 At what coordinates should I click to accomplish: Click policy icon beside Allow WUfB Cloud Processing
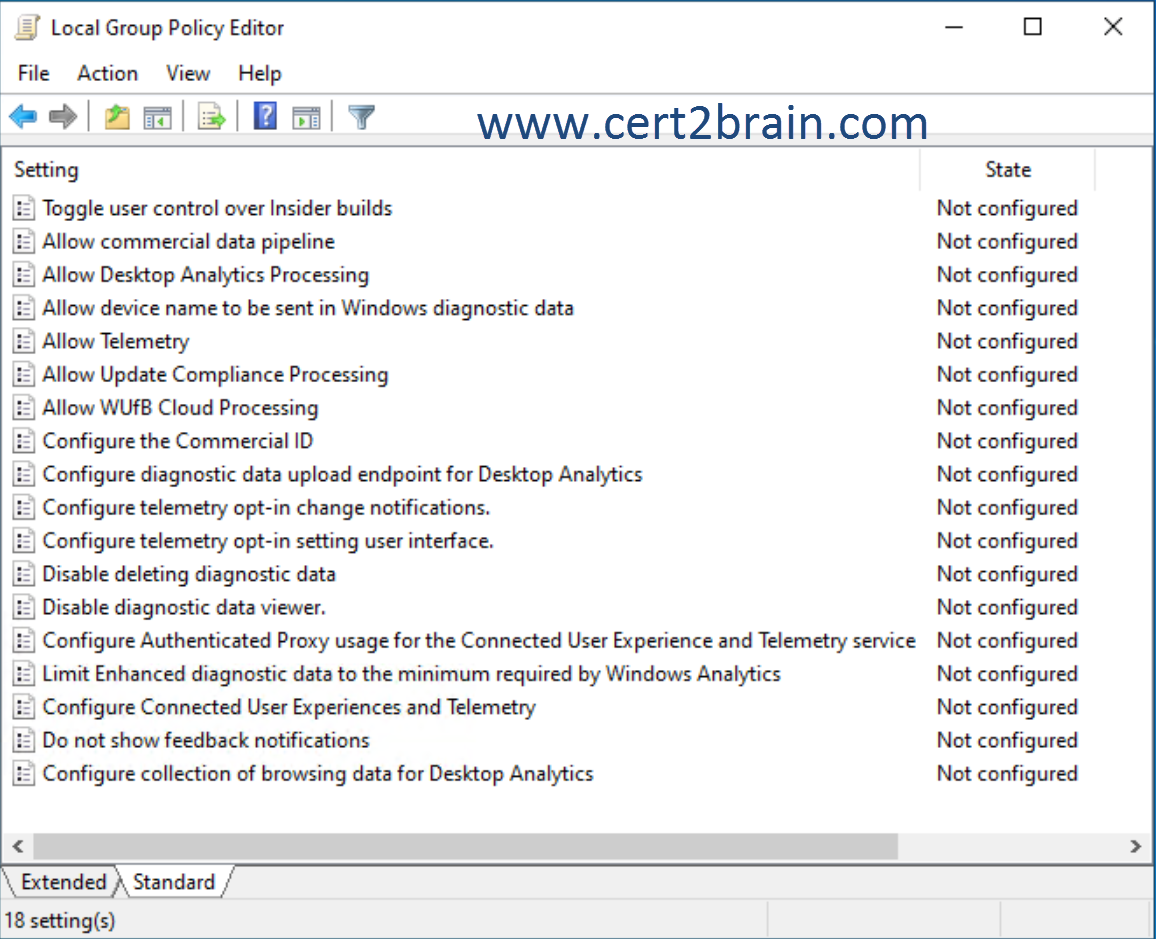[x=24, y=408]
